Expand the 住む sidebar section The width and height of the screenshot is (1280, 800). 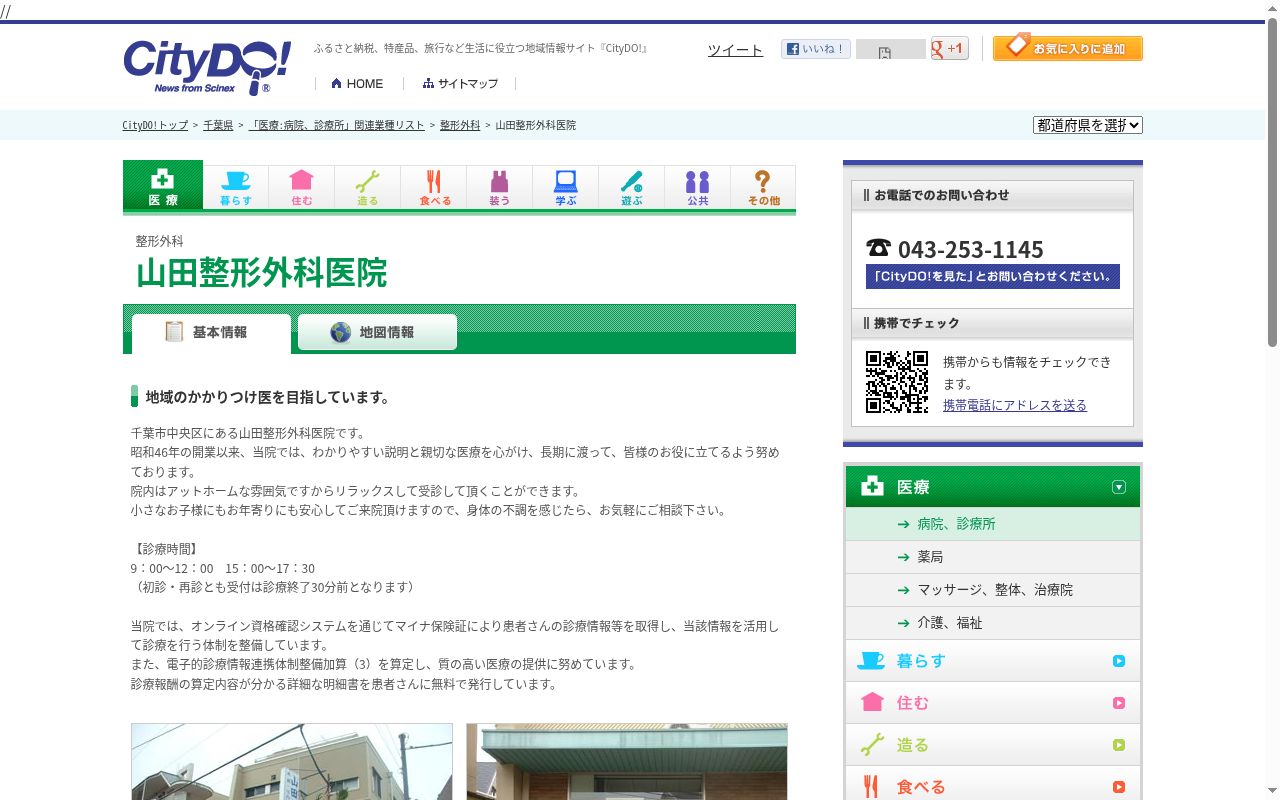click(993, 703)
